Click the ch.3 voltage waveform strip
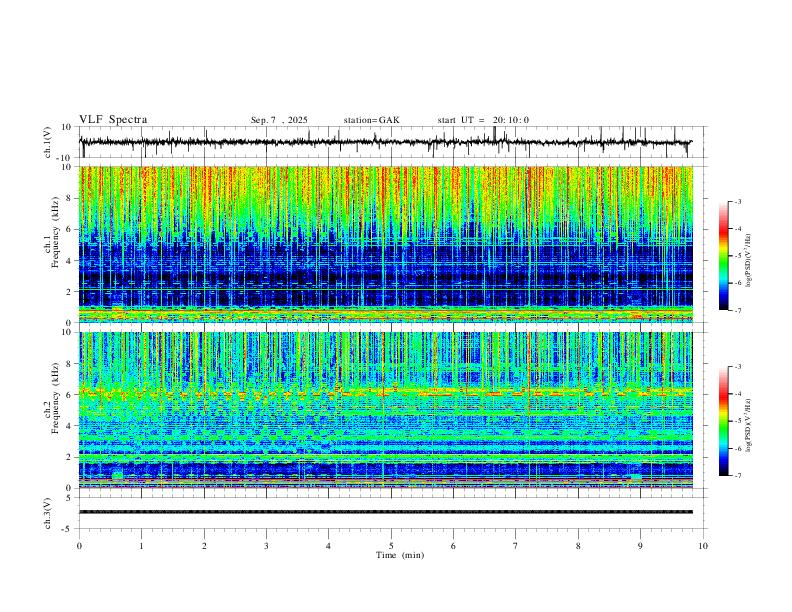 (x=386, y=512)
